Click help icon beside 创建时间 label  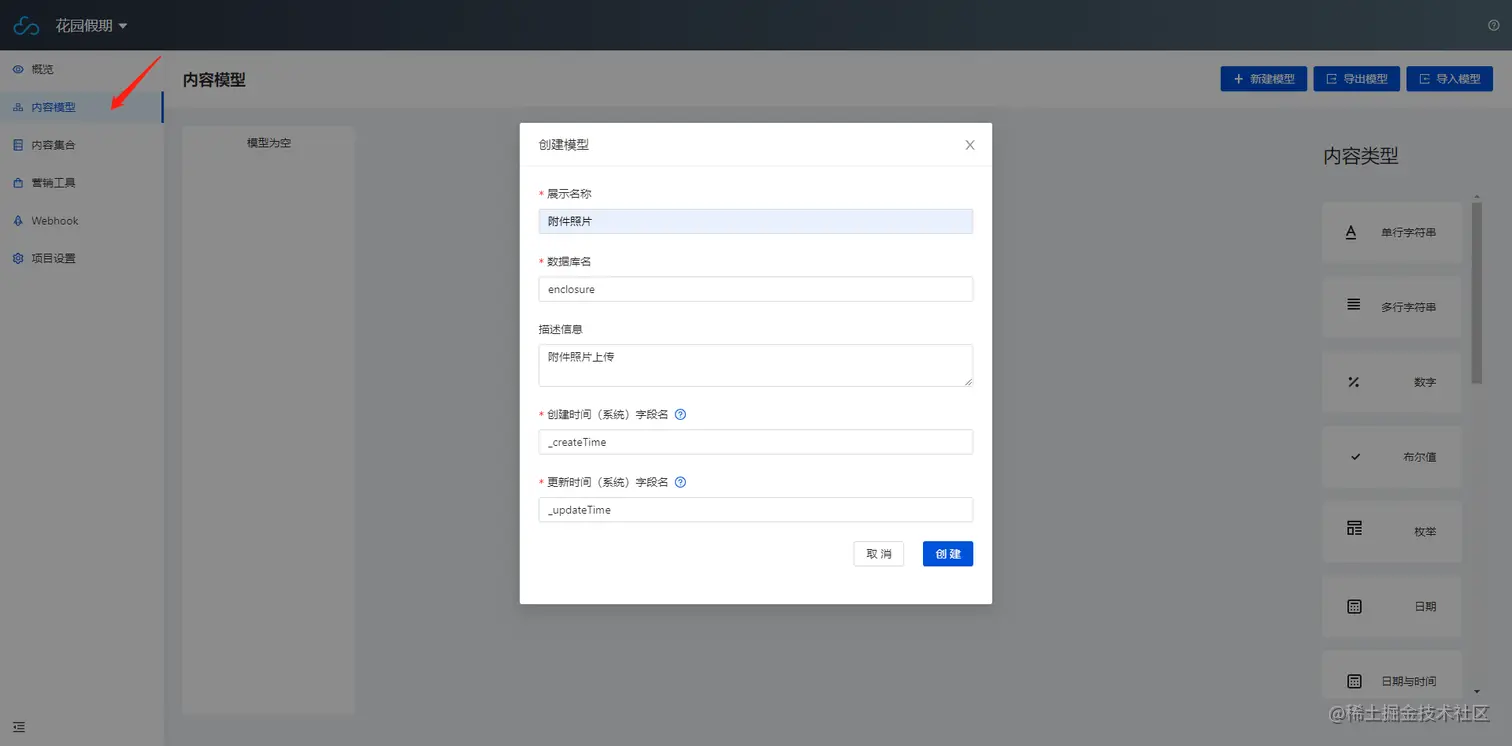tap(680, 414)
